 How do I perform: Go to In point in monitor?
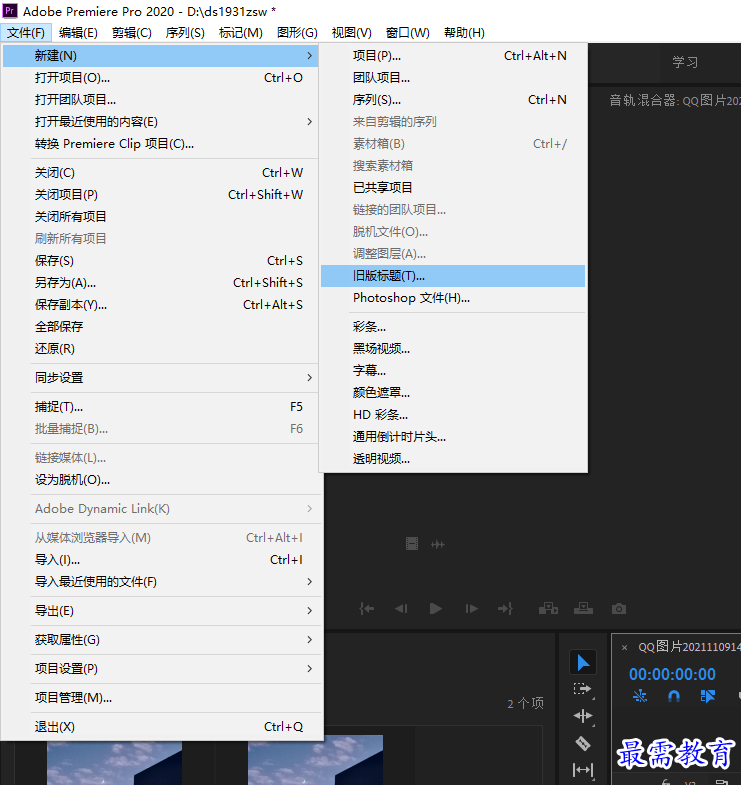(x=366, y=609)
